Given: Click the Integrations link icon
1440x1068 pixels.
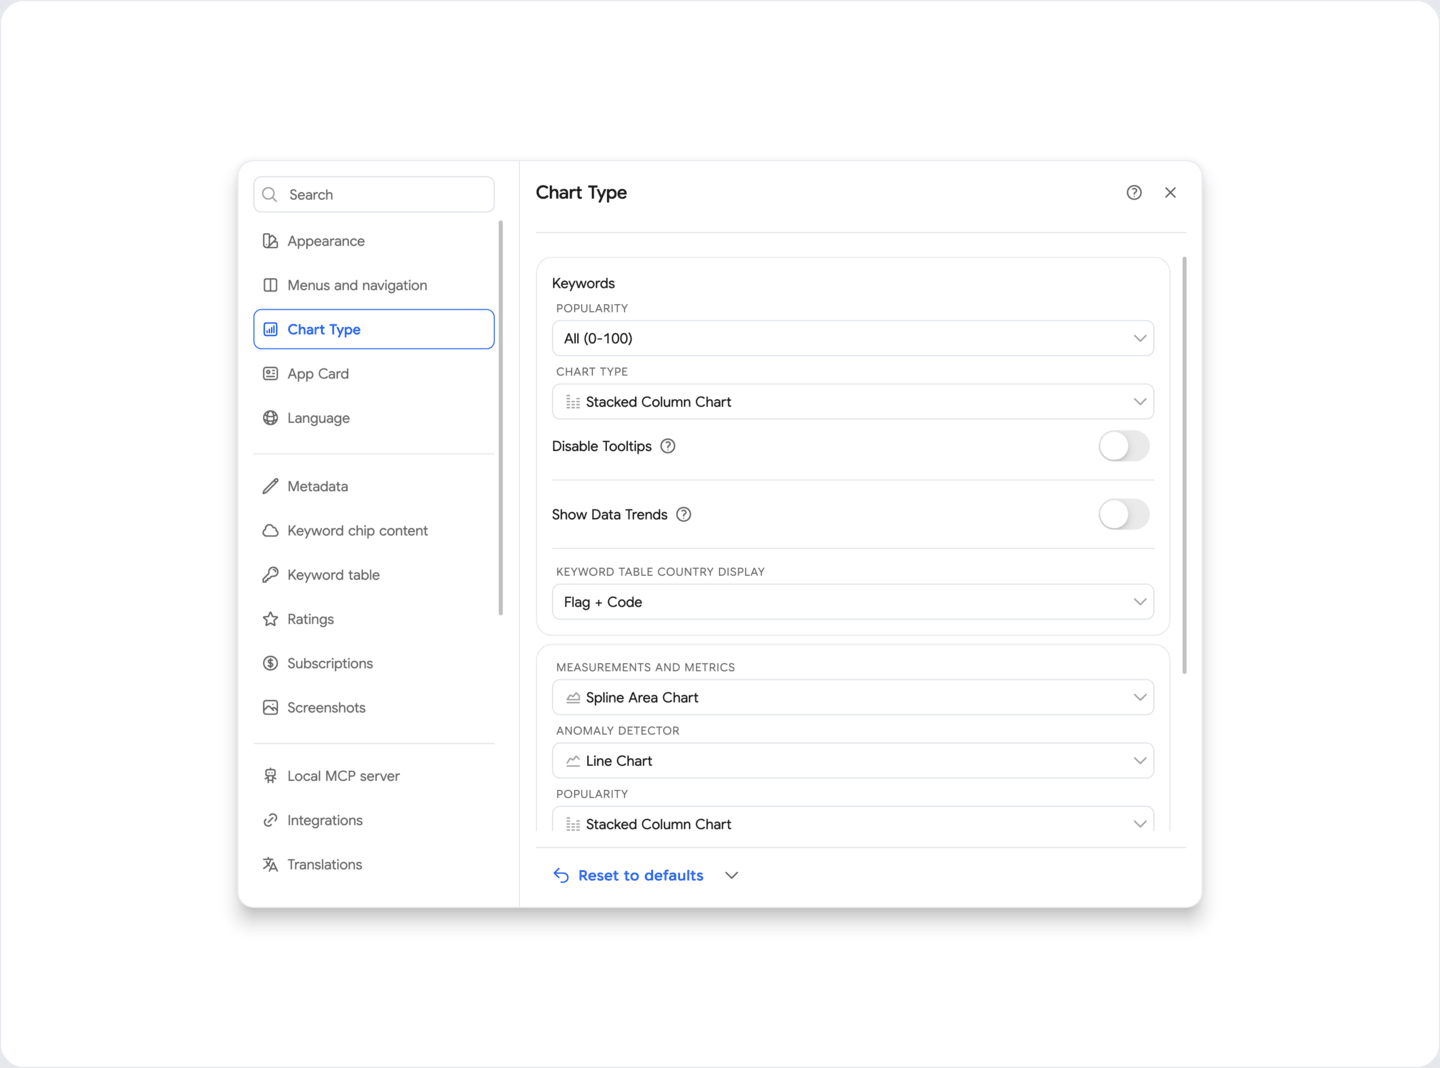Looking at the screenshot, I should 270,820.
